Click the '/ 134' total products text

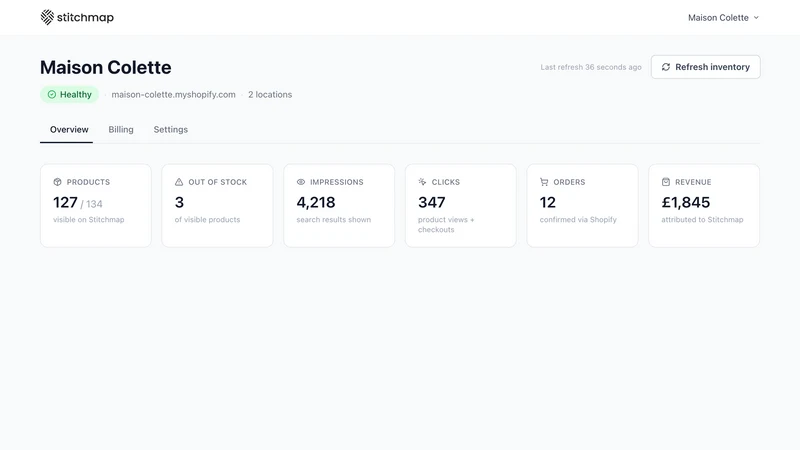[91, 204]
